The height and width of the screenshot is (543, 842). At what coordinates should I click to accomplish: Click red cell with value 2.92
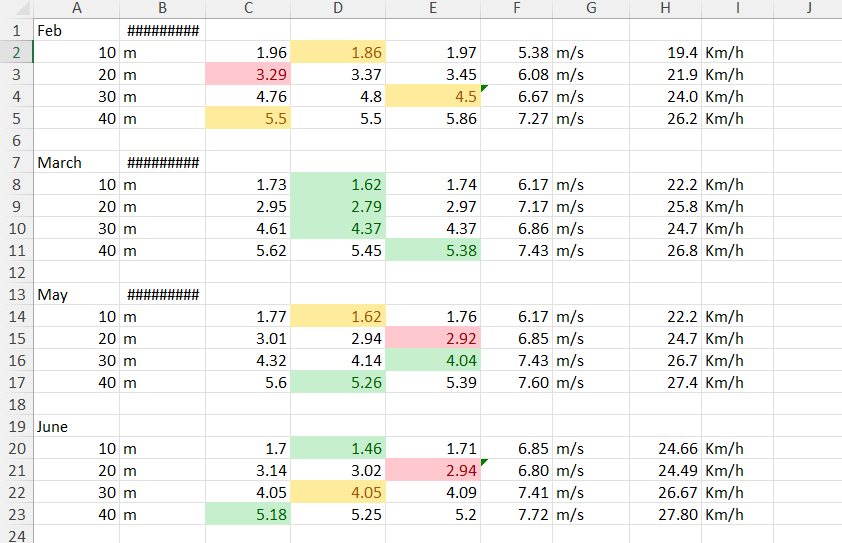(433, 338)
